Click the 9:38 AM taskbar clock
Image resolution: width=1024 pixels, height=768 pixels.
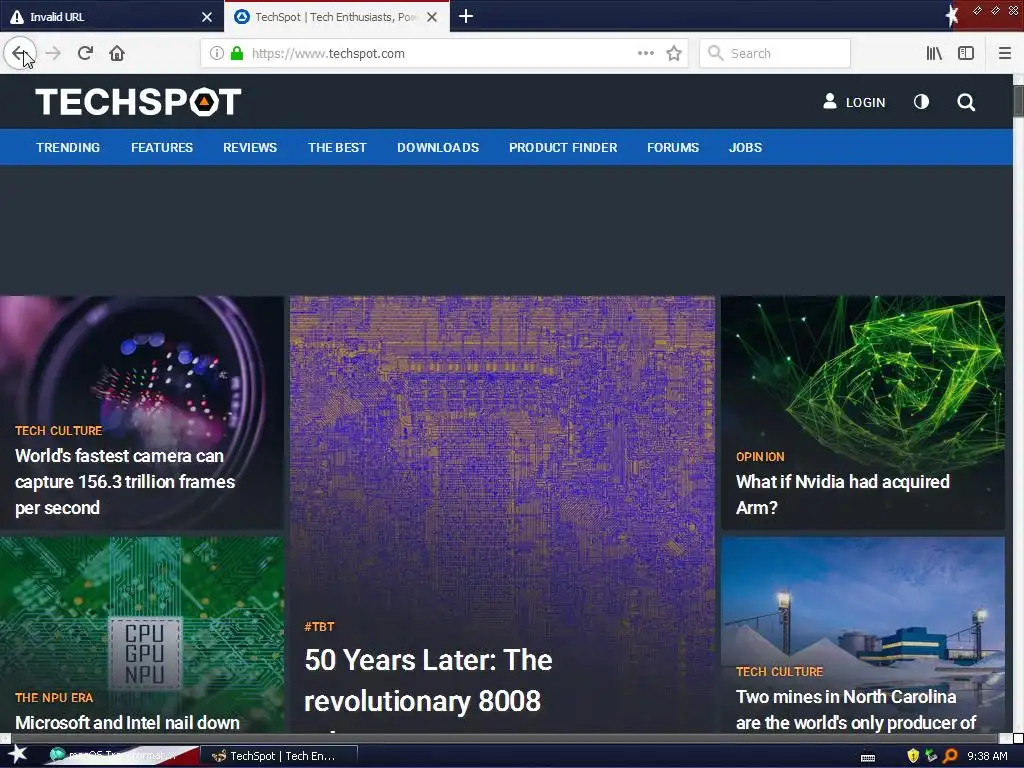click(987, 756)
